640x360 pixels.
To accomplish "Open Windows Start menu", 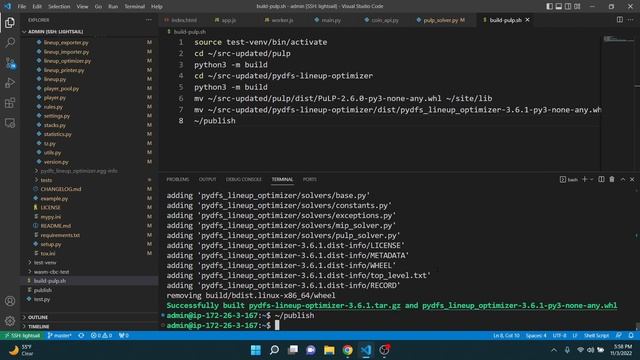I will pyautogui.click(x=256, y=350).
